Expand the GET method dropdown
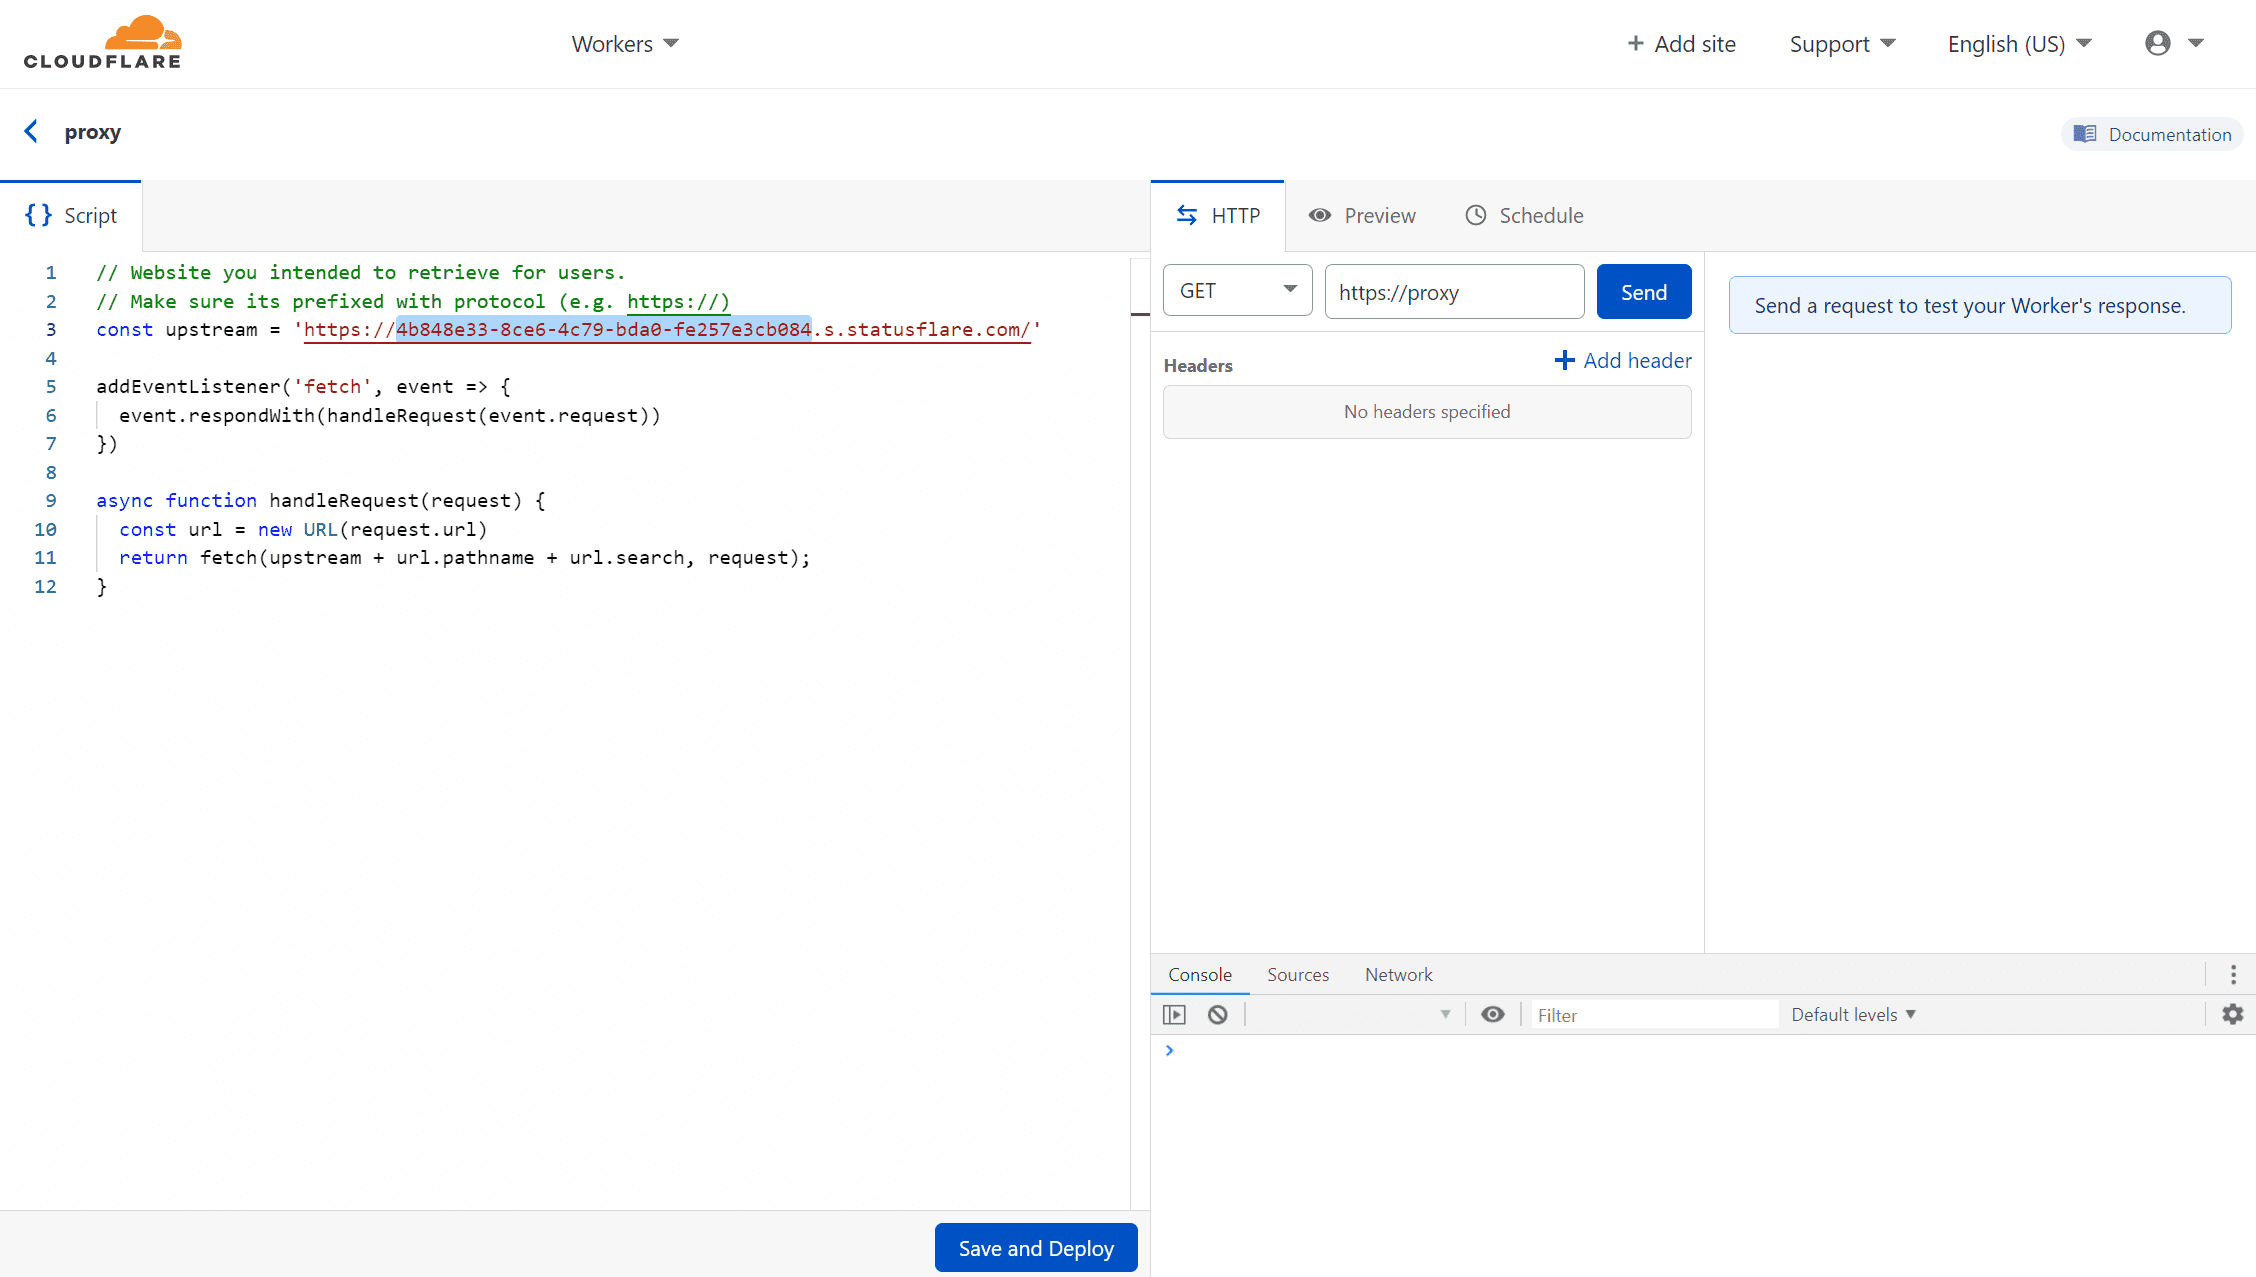Viewport: 2256px width, 1277px height. (1237, 291)
